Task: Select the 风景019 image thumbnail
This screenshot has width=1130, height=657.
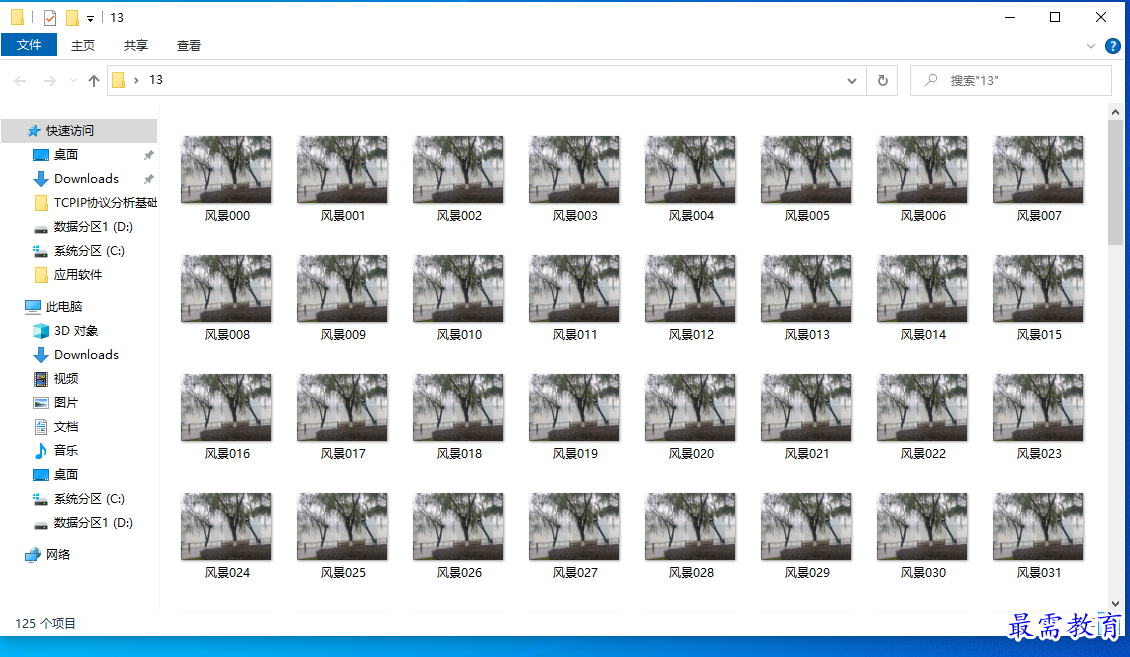Action: [x=574, y=407]
